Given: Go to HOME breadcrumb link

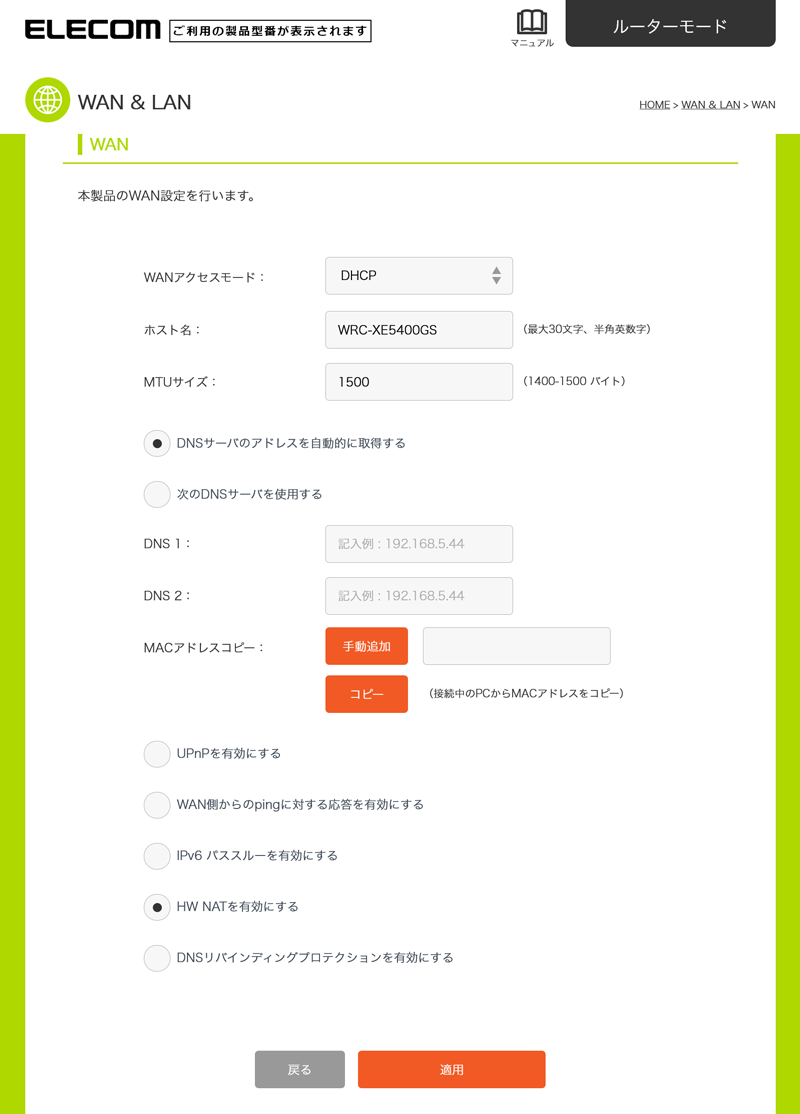Looking at the screenshot, I should (x=654, y=104).
